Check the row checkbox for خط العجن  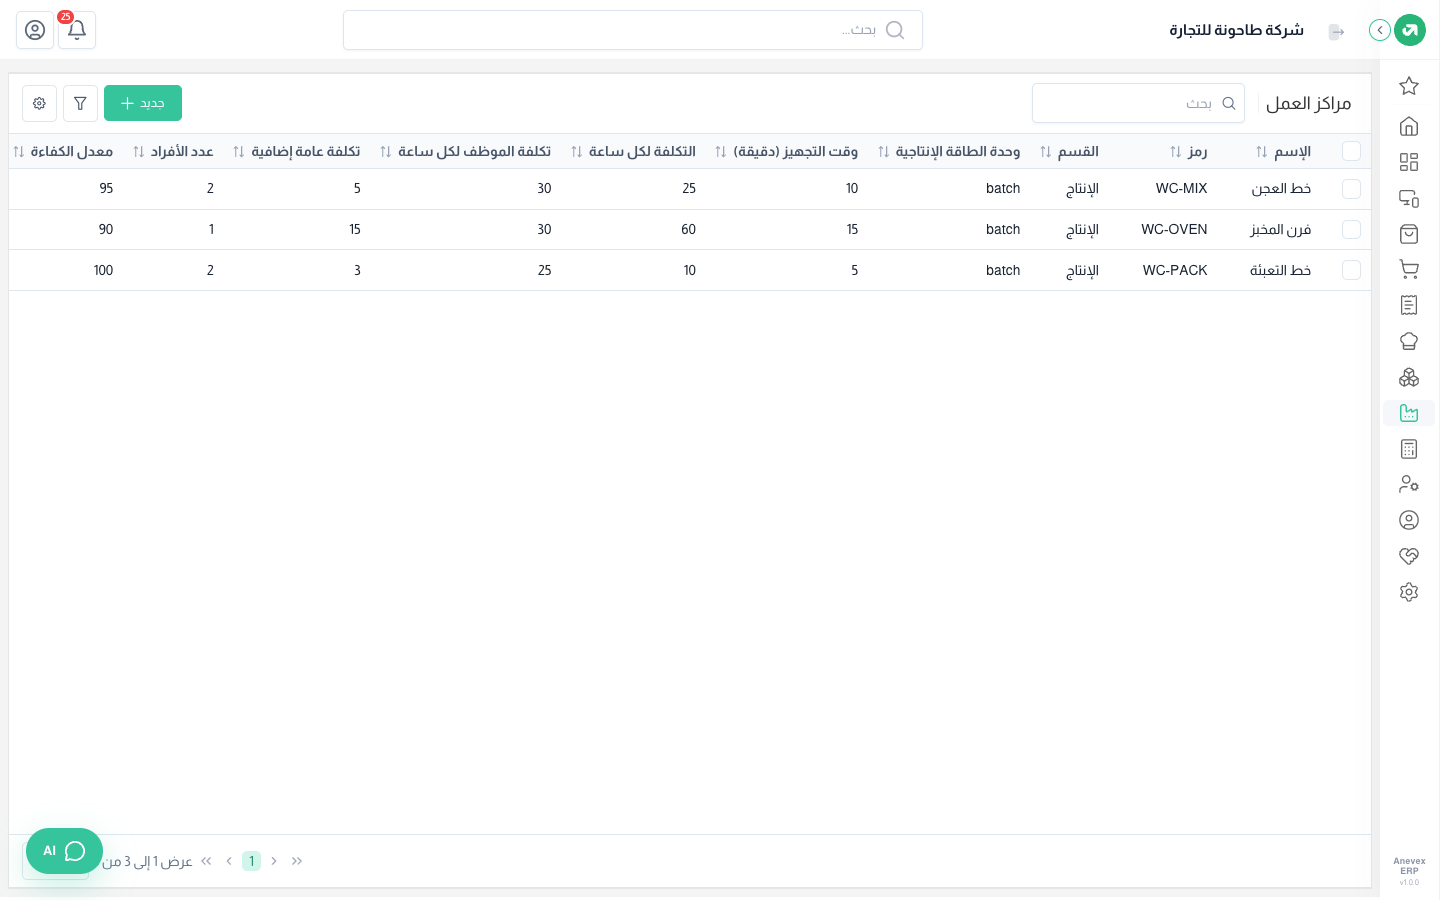coord(1351,188)
